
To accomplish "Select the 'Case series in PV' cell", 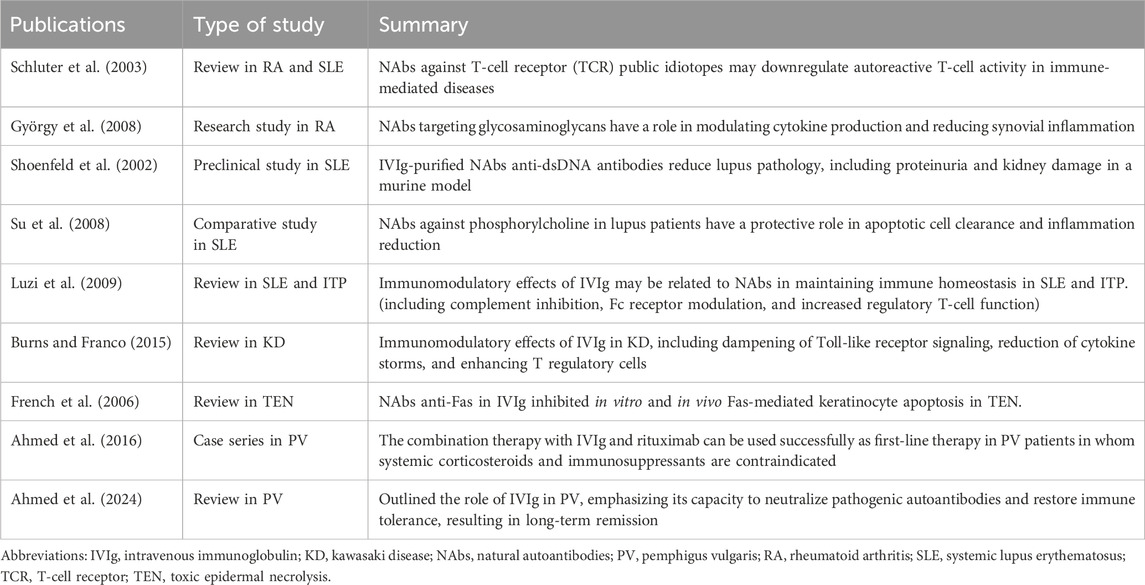I will pyautogui.click(x=251, y=440).
